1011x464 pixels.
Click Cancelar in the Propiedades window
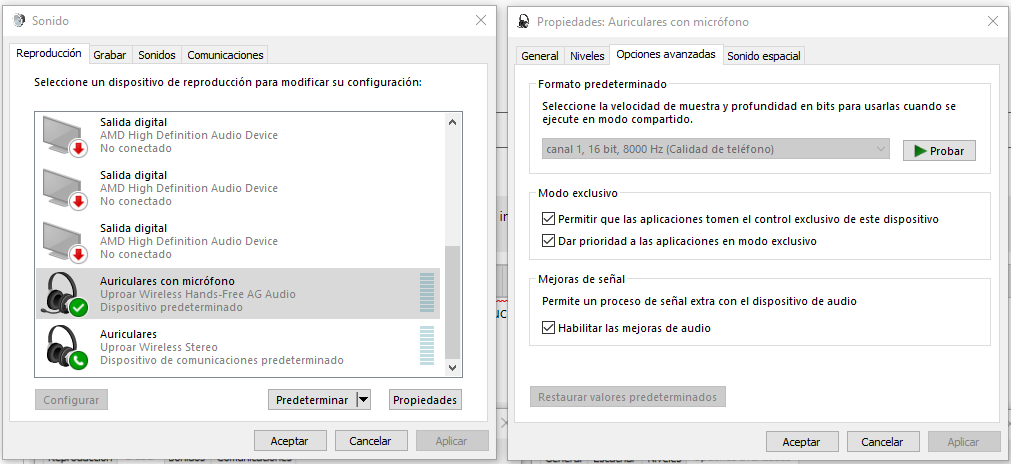coord(883,441)
